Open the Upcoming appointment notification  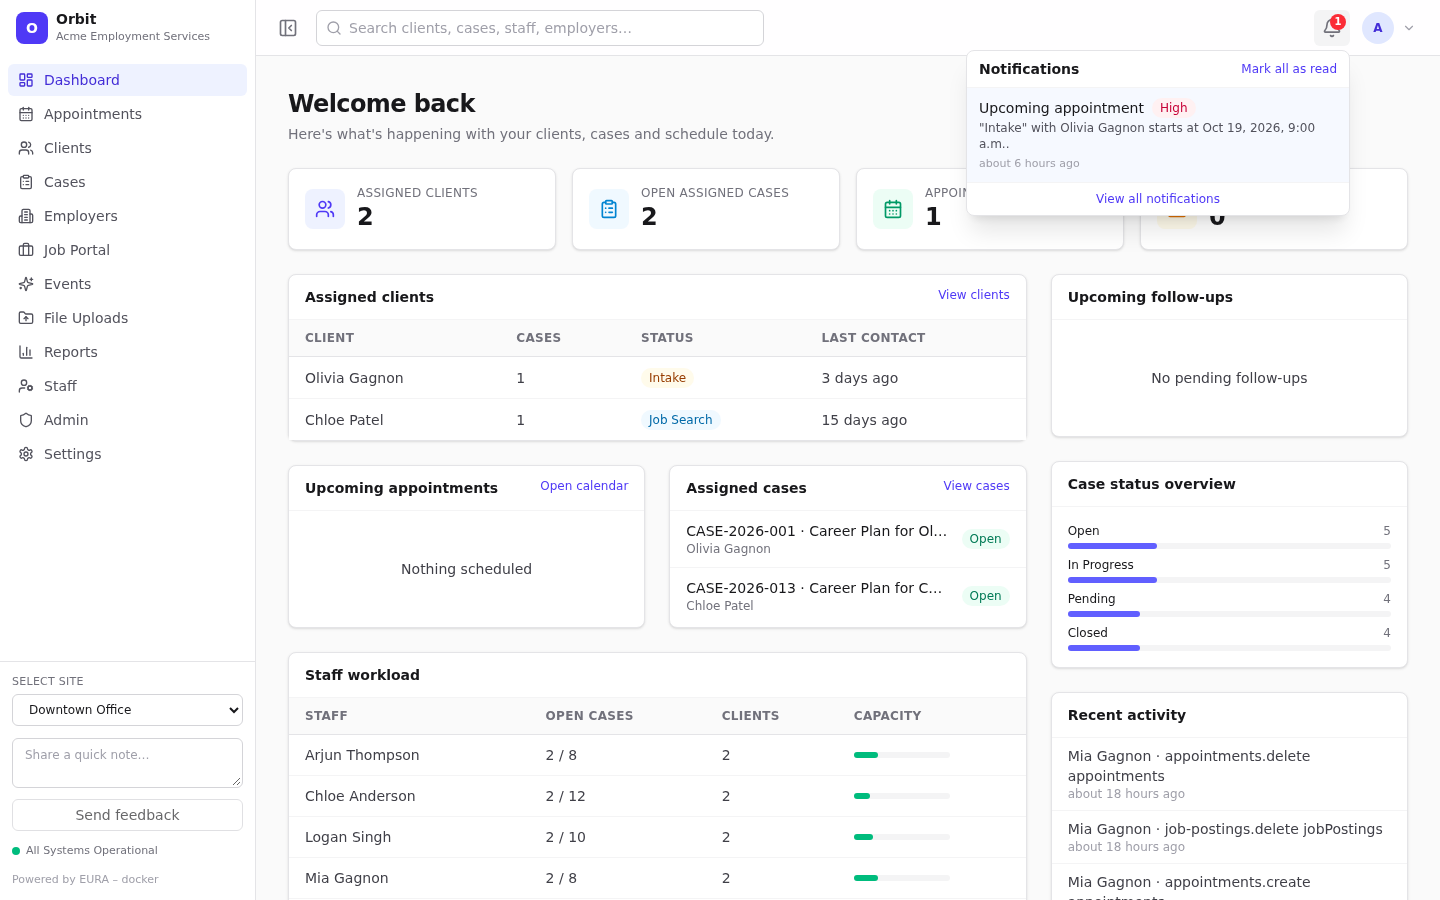(1158, 135)
